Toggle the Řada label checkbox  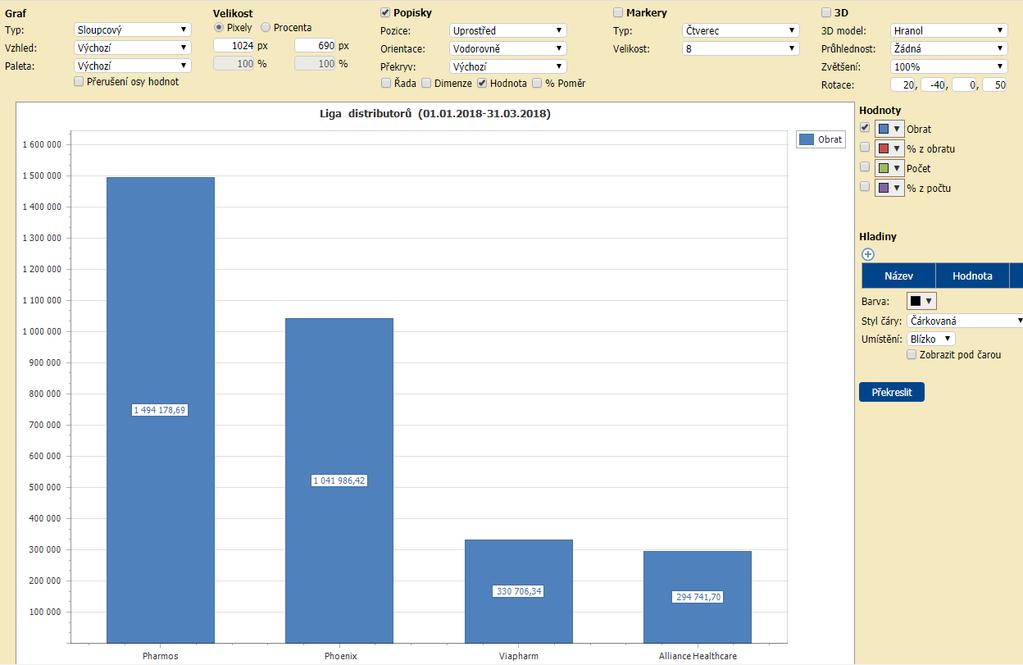tap(386, 83)
